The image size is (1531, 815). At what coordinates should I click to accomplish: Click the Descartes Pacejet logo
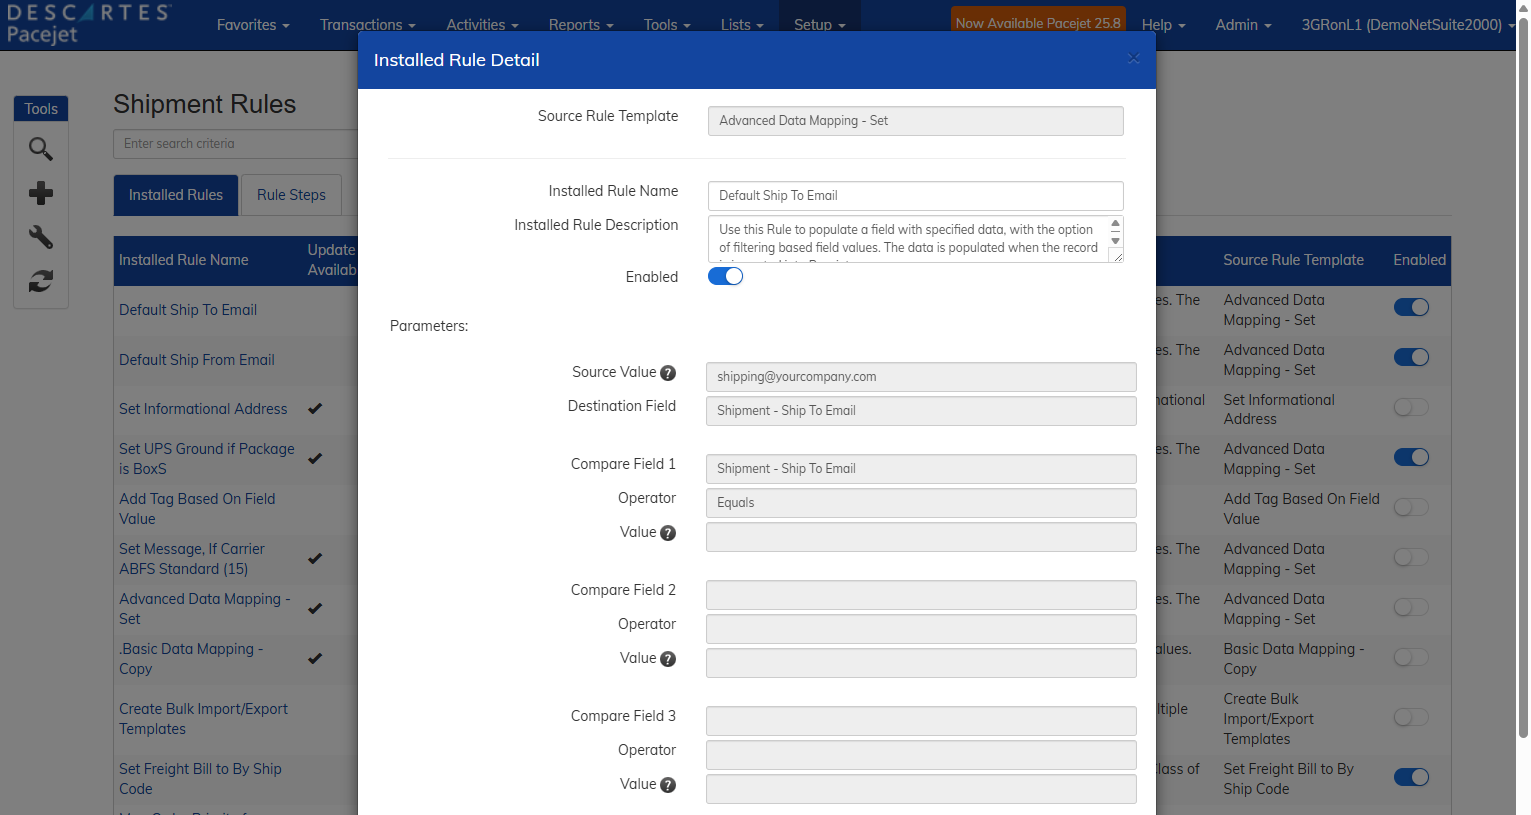click(x=90, y=20)
